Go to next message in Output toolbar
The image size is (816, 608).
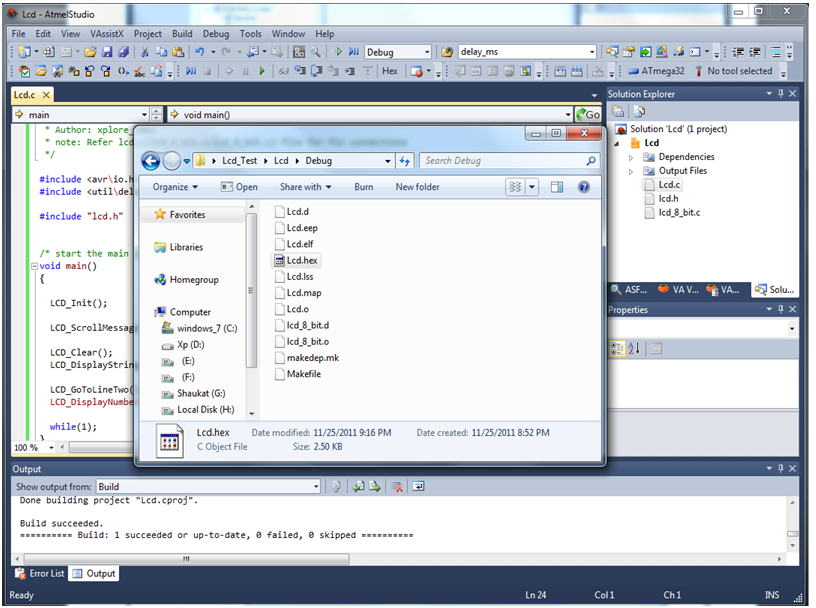click(374, 487)
